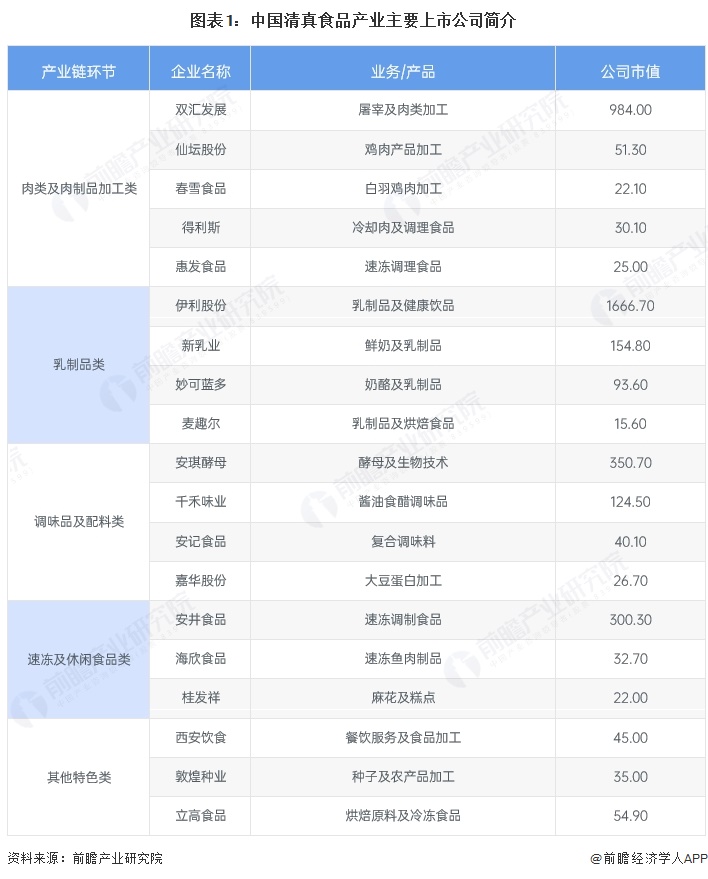Select the 安琪酵母 company cell
708x879 pixels.
pyautogui.click(x=200, y=463)
